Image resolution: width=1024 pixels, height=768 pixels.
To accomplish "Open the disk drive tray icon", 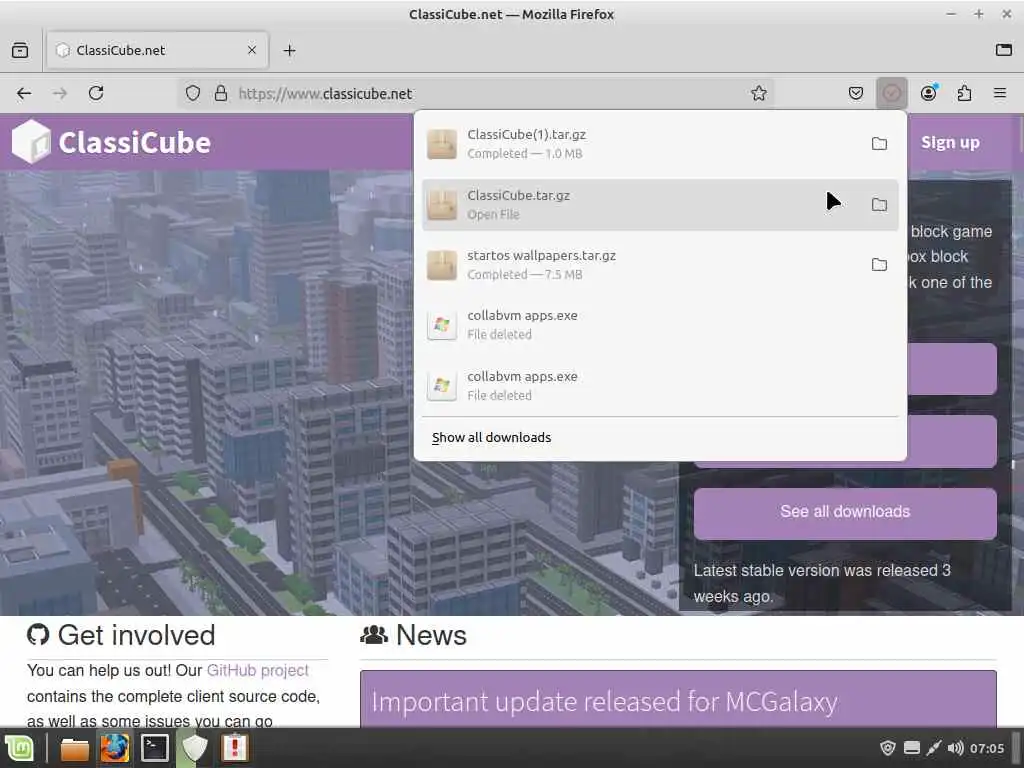I will click(x=912, y=748).
